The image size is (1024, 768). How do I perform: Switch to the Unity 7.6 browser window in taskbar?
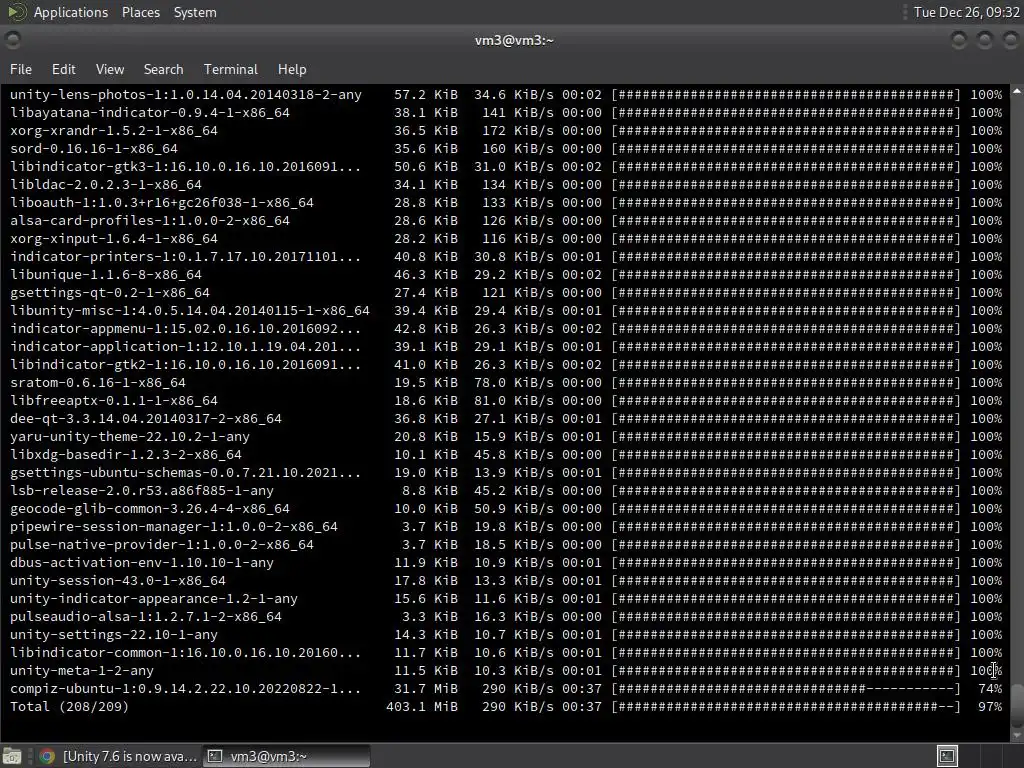click(x=118, y=756)
